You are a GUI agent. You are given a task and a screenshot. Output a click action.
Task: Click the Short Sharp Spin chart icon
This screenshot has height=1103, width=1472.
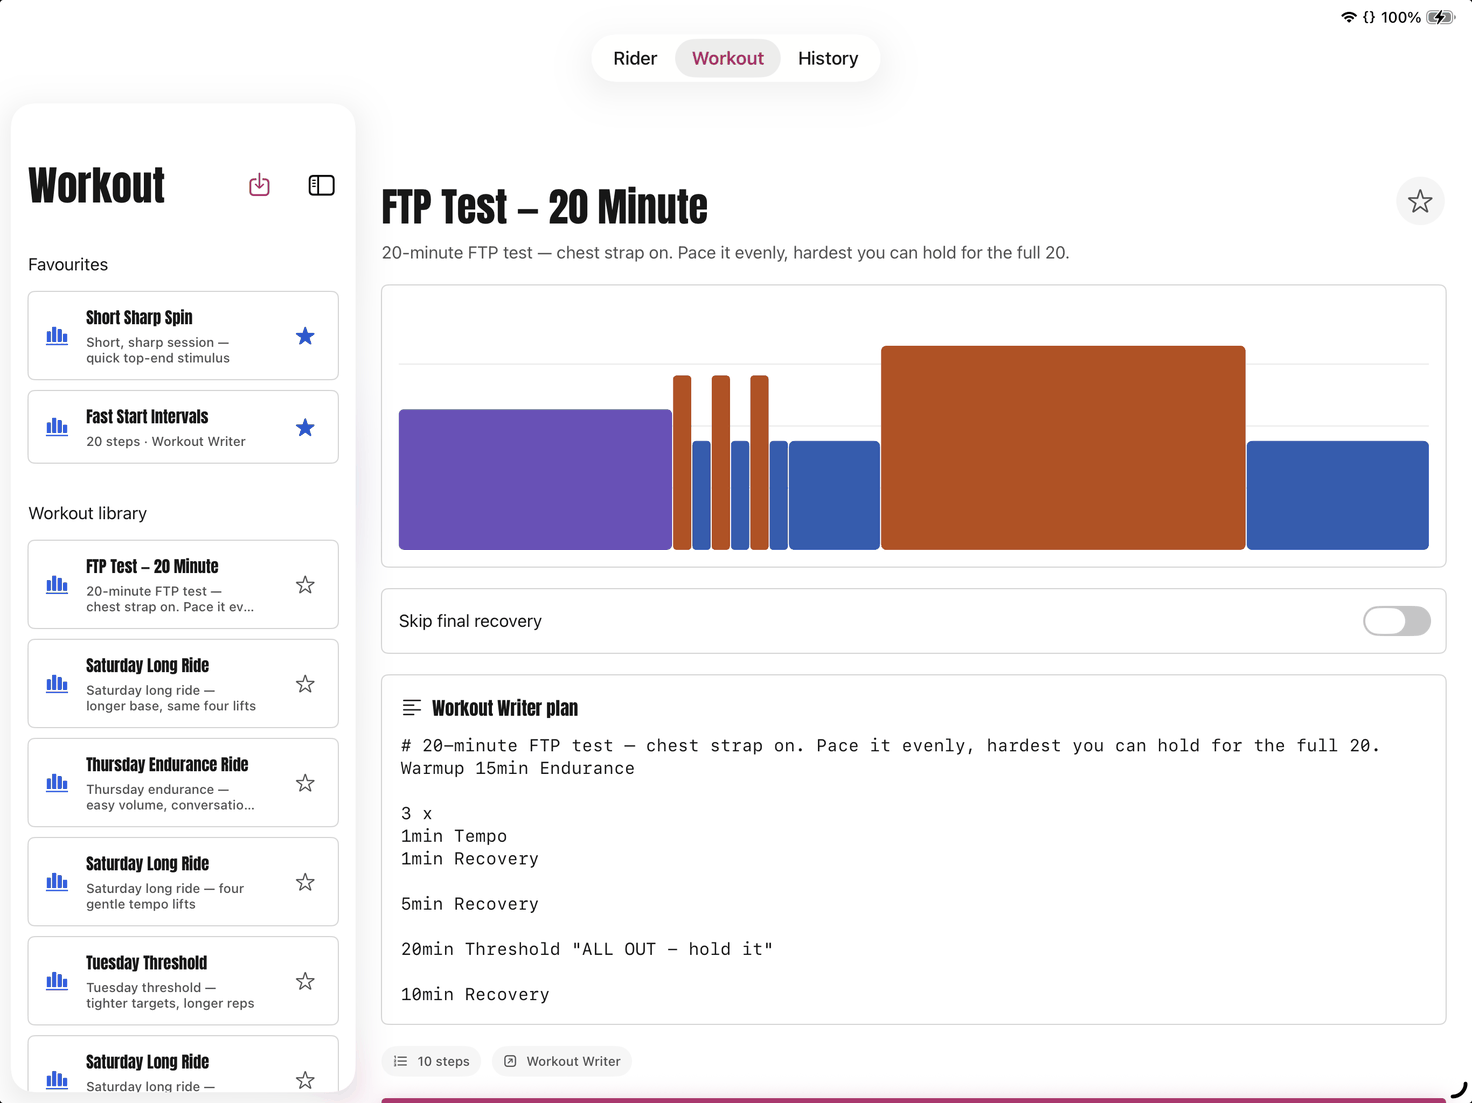coord(57,336)
